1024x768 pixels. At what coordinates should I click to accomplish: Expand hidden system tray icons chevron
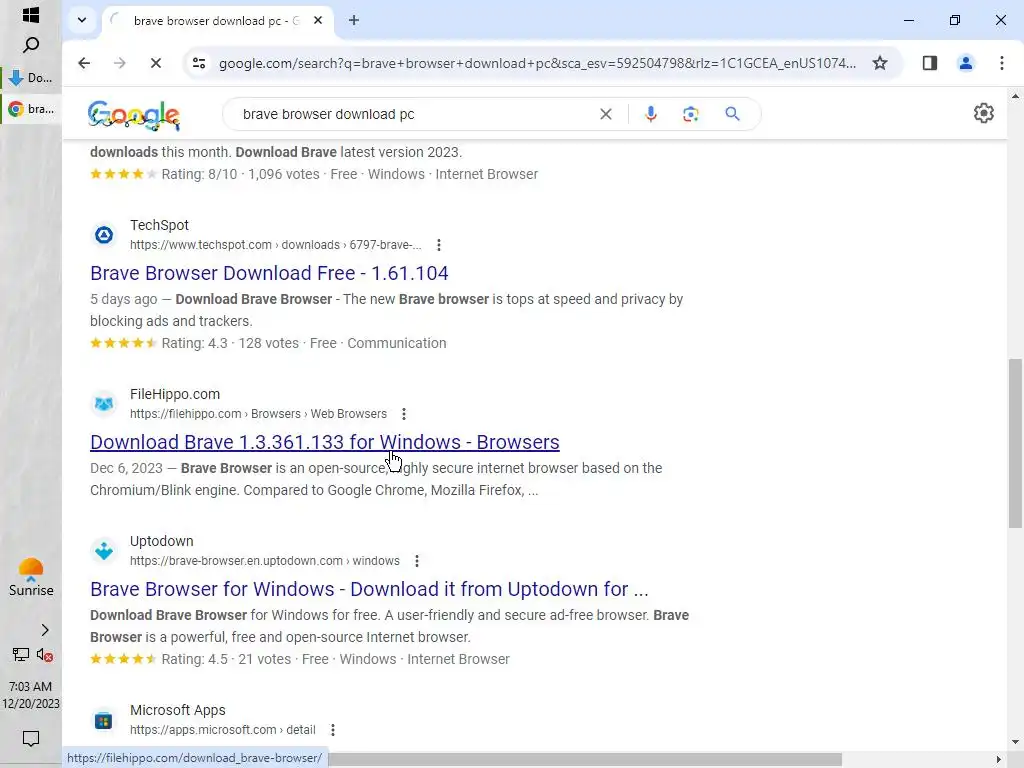[x=44, y=630]
